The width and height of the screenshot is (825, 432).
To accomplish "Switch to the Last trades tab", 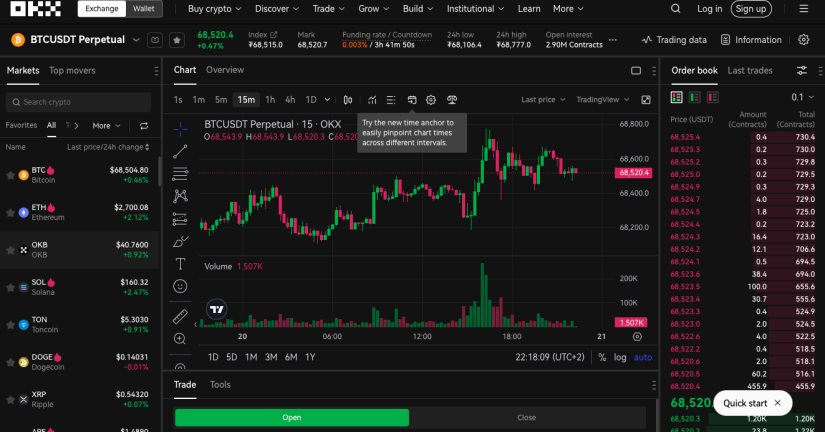I will click(x=750, y=71).
